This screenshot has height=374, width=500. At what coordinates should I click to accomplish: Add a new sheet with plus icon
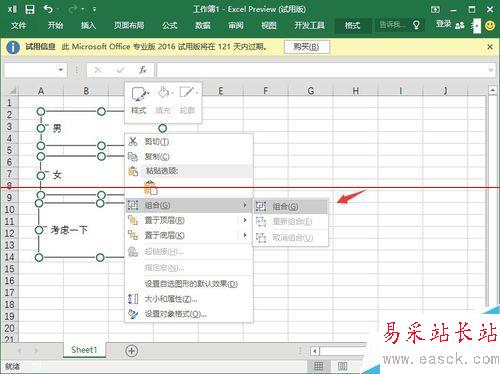point(132,351)
